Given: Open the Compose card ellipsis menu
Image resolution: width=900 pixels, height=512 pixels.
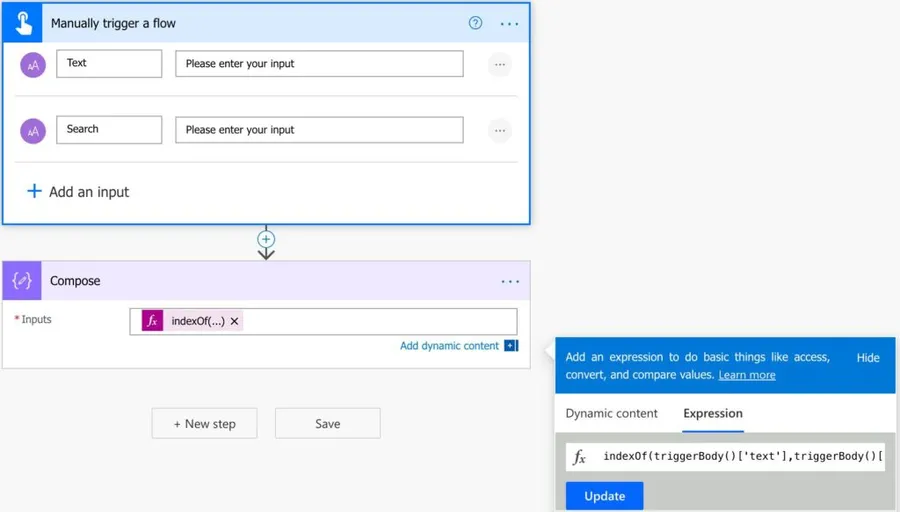Looking at the screenshot, I should (510, 281).
